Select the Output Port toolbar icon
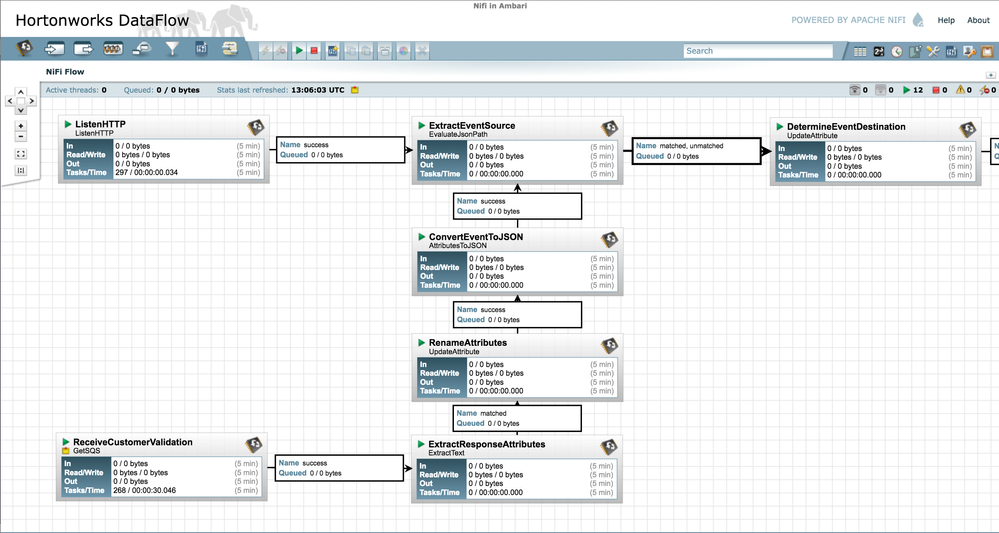999x533 pixels. [x=84, y=48]
